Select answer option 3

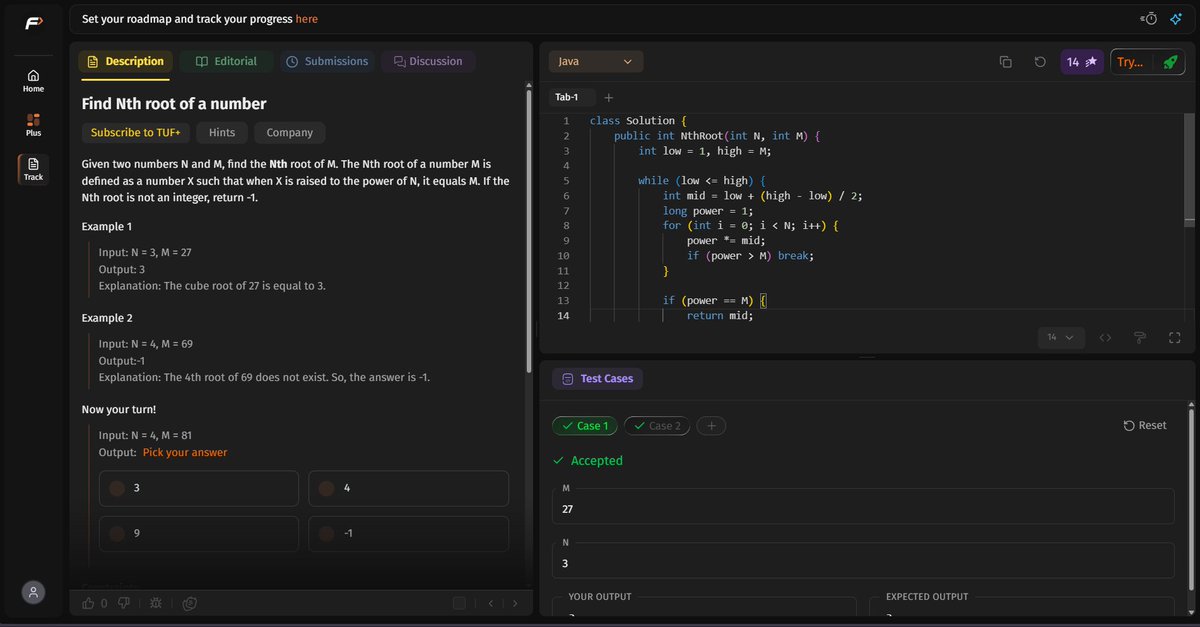[x=199, y=488]
